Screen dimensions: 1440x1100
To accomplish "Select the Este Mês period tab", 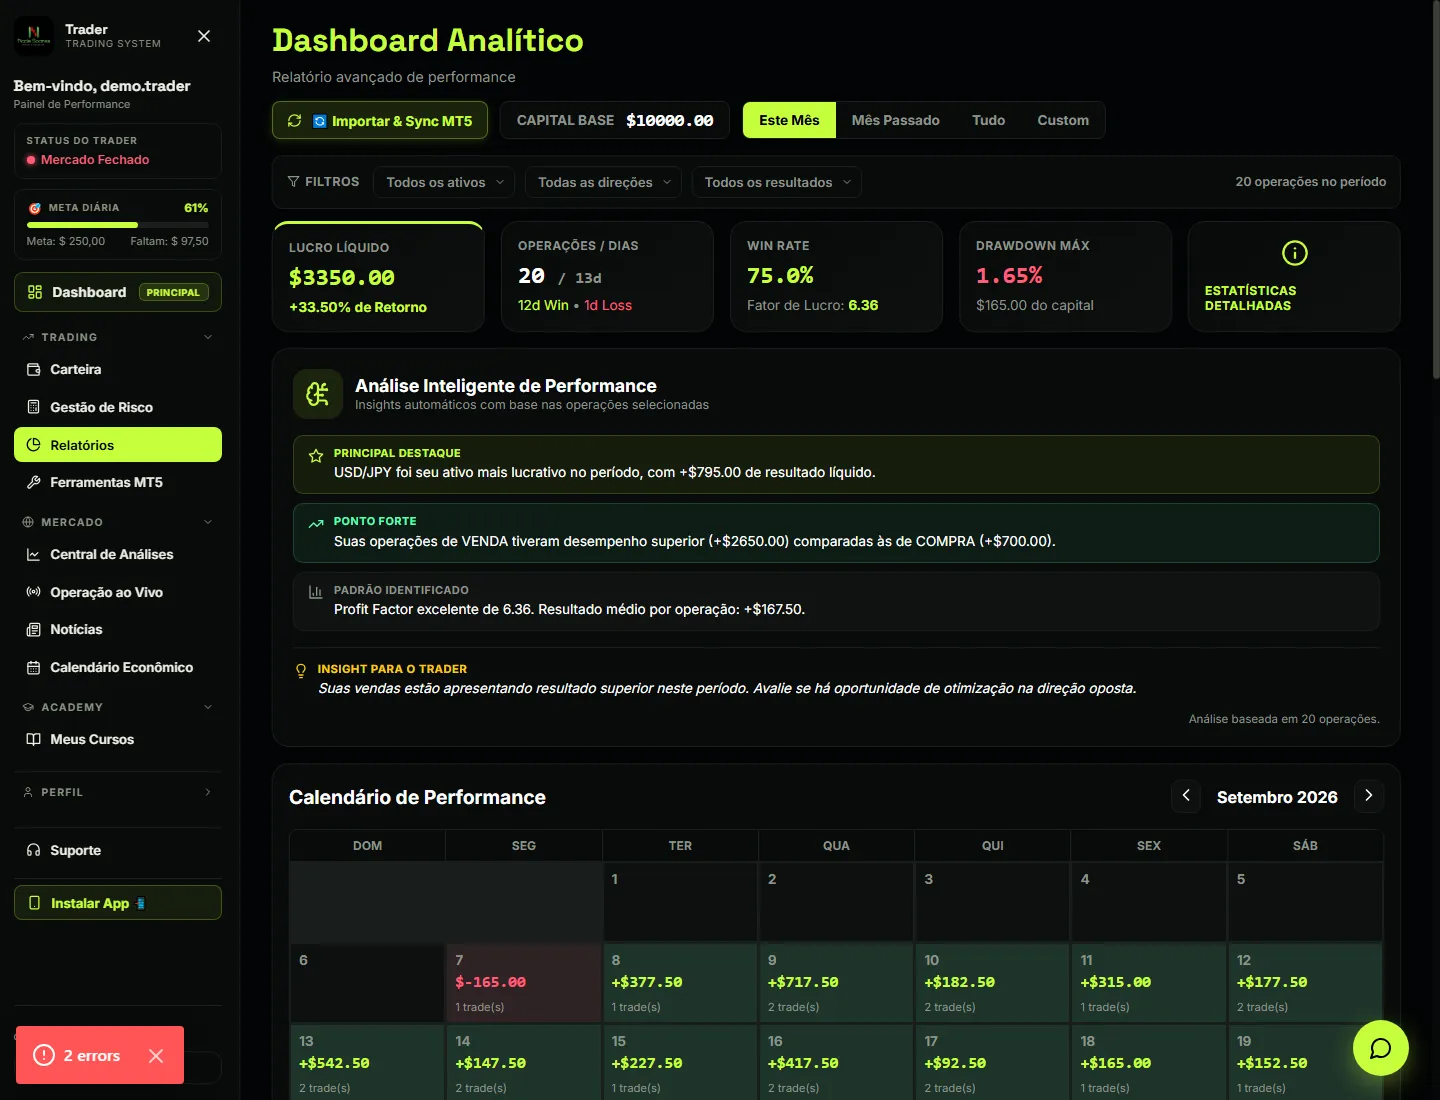I will [789, 120].
